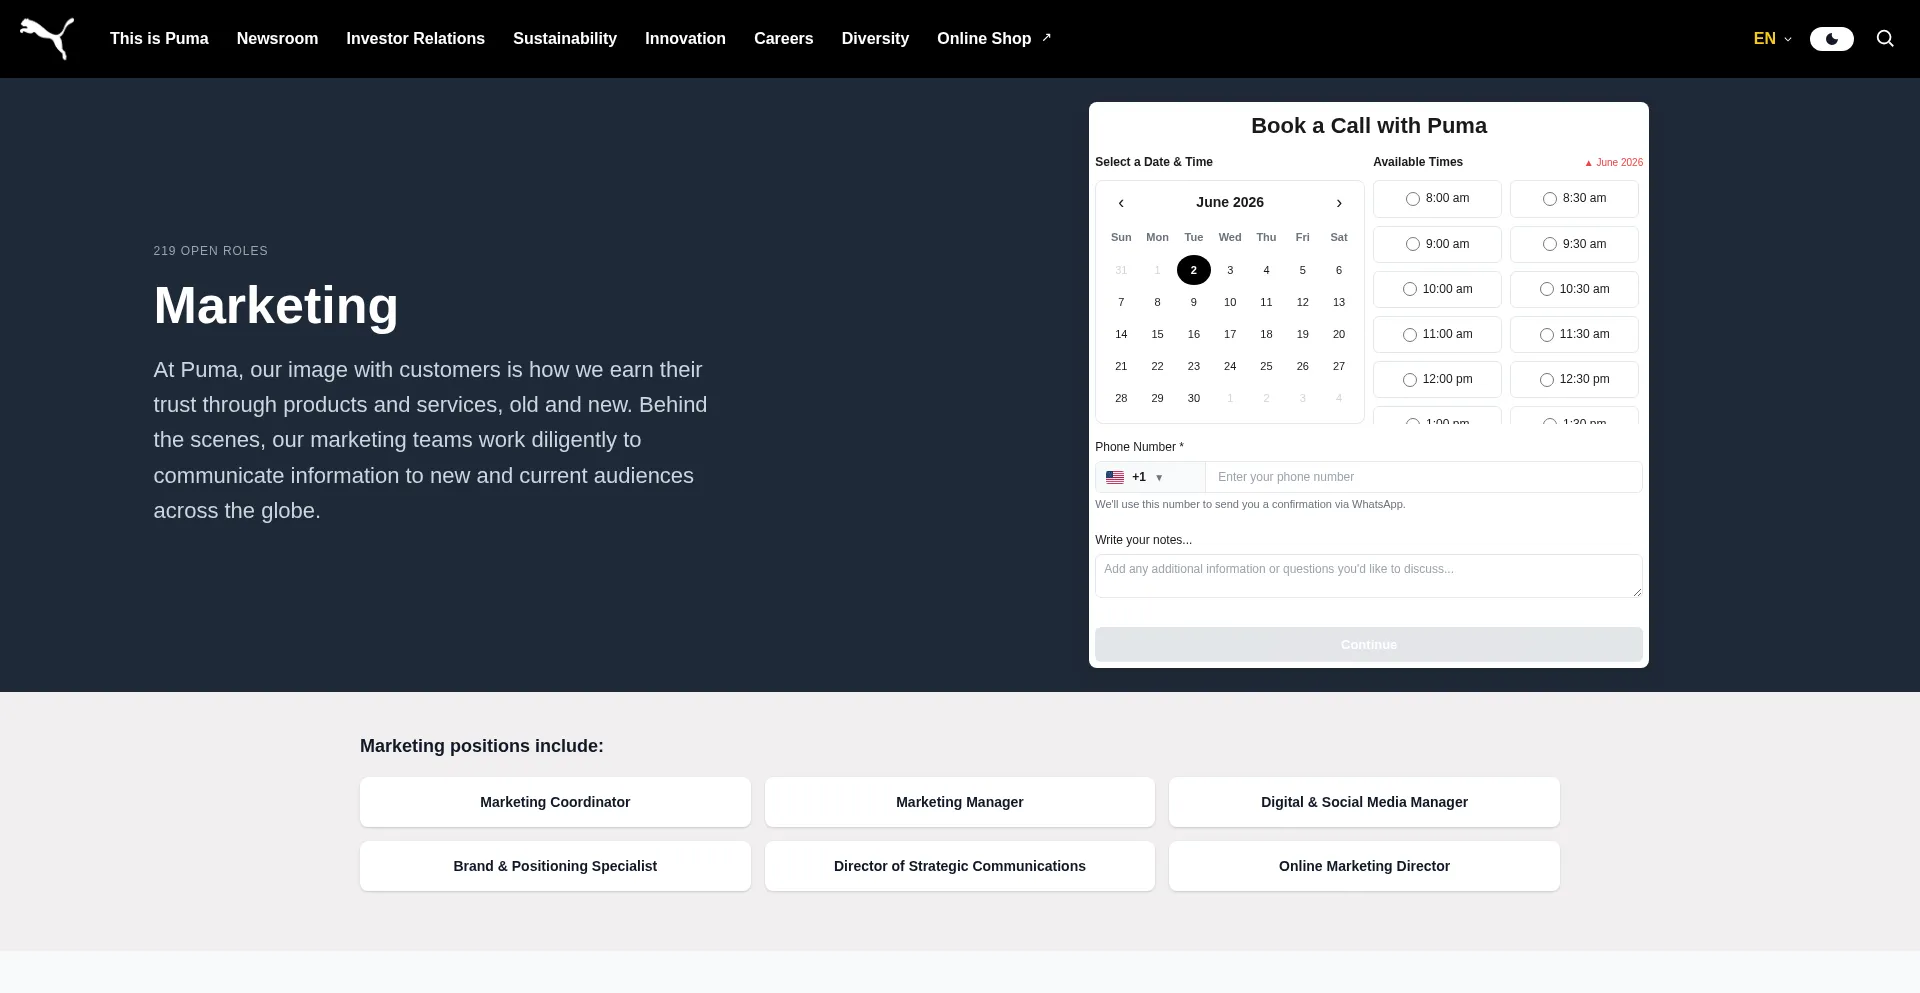Open the EN language dropdown

click(x=1772, y=39)
